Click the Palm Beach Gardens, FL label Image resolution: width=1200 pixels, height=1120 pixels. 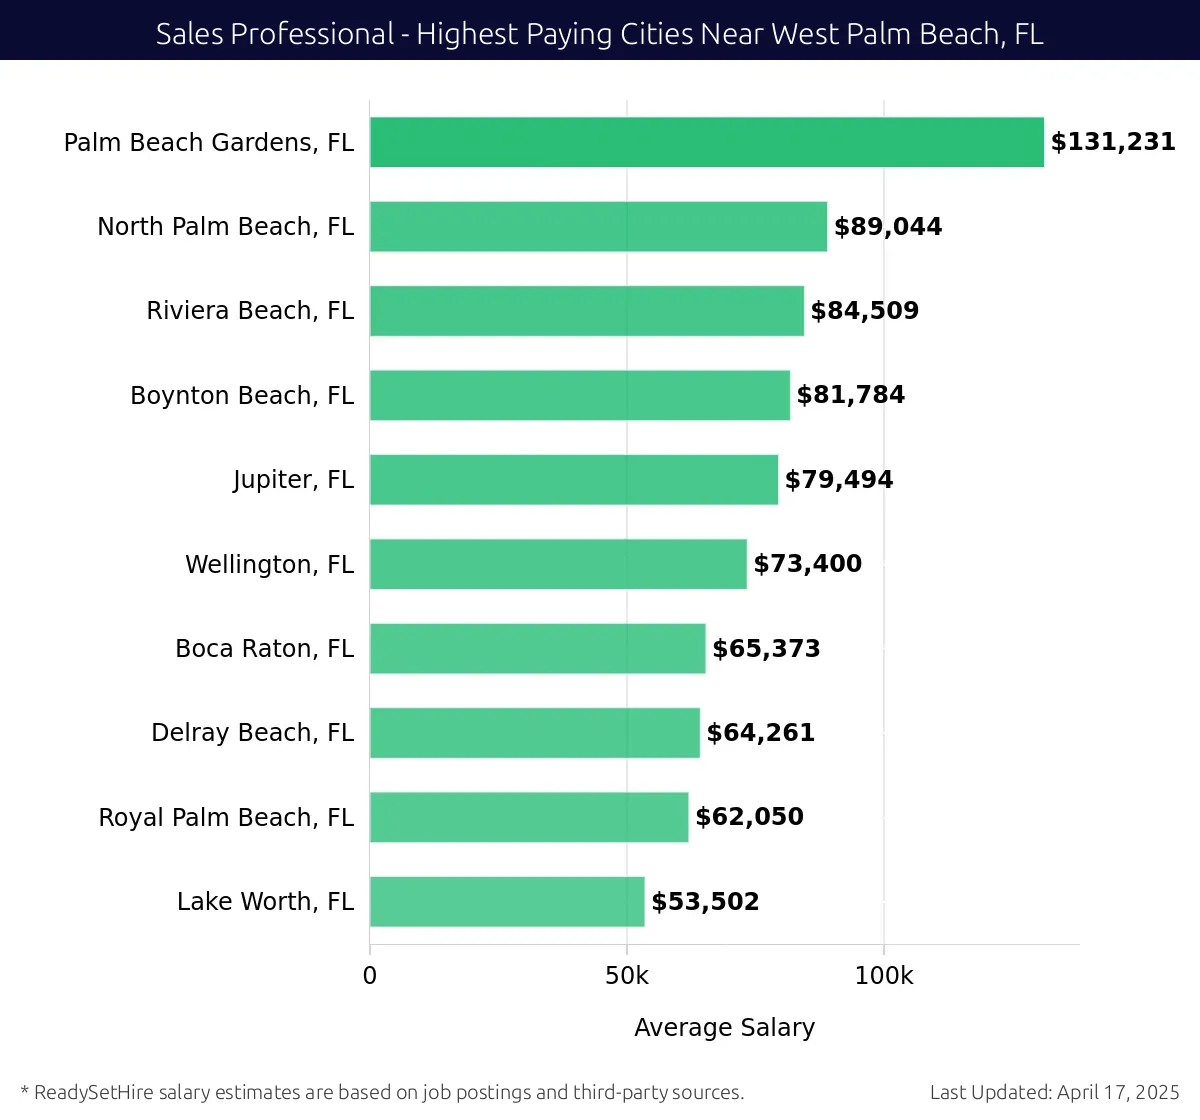click(x=209, y=143)
